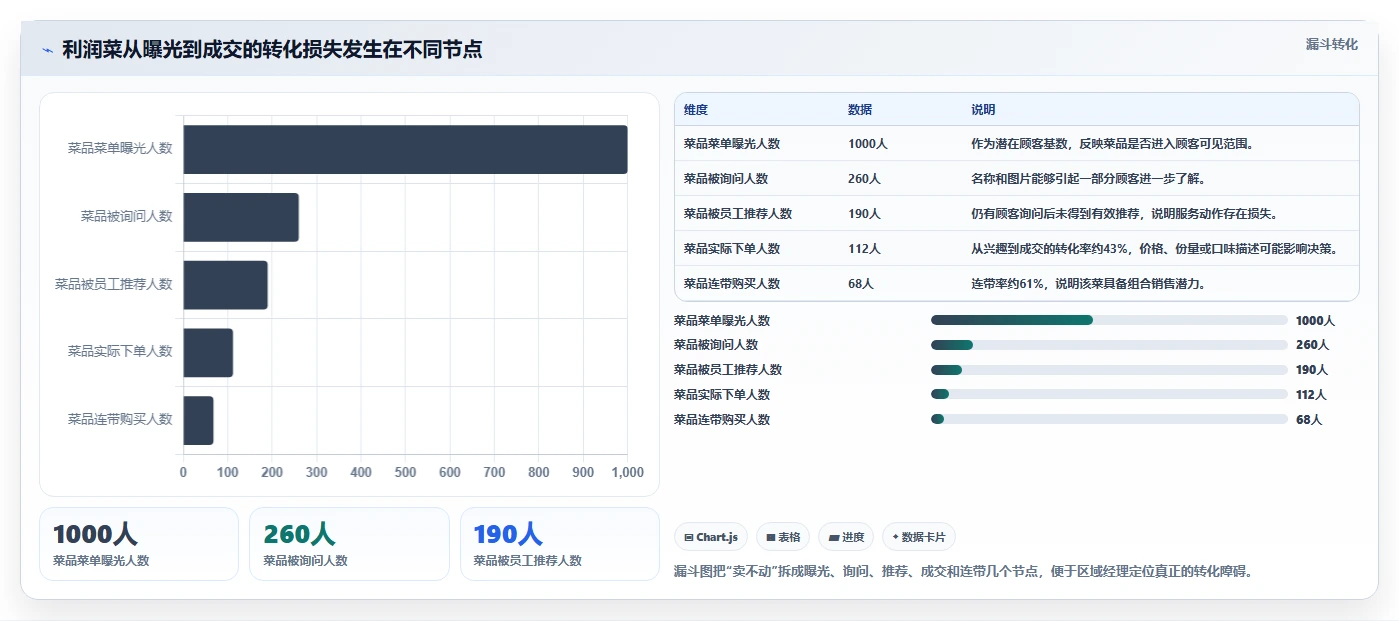Click the 说明 column header
1399x621 pixels.
point(983,109)
